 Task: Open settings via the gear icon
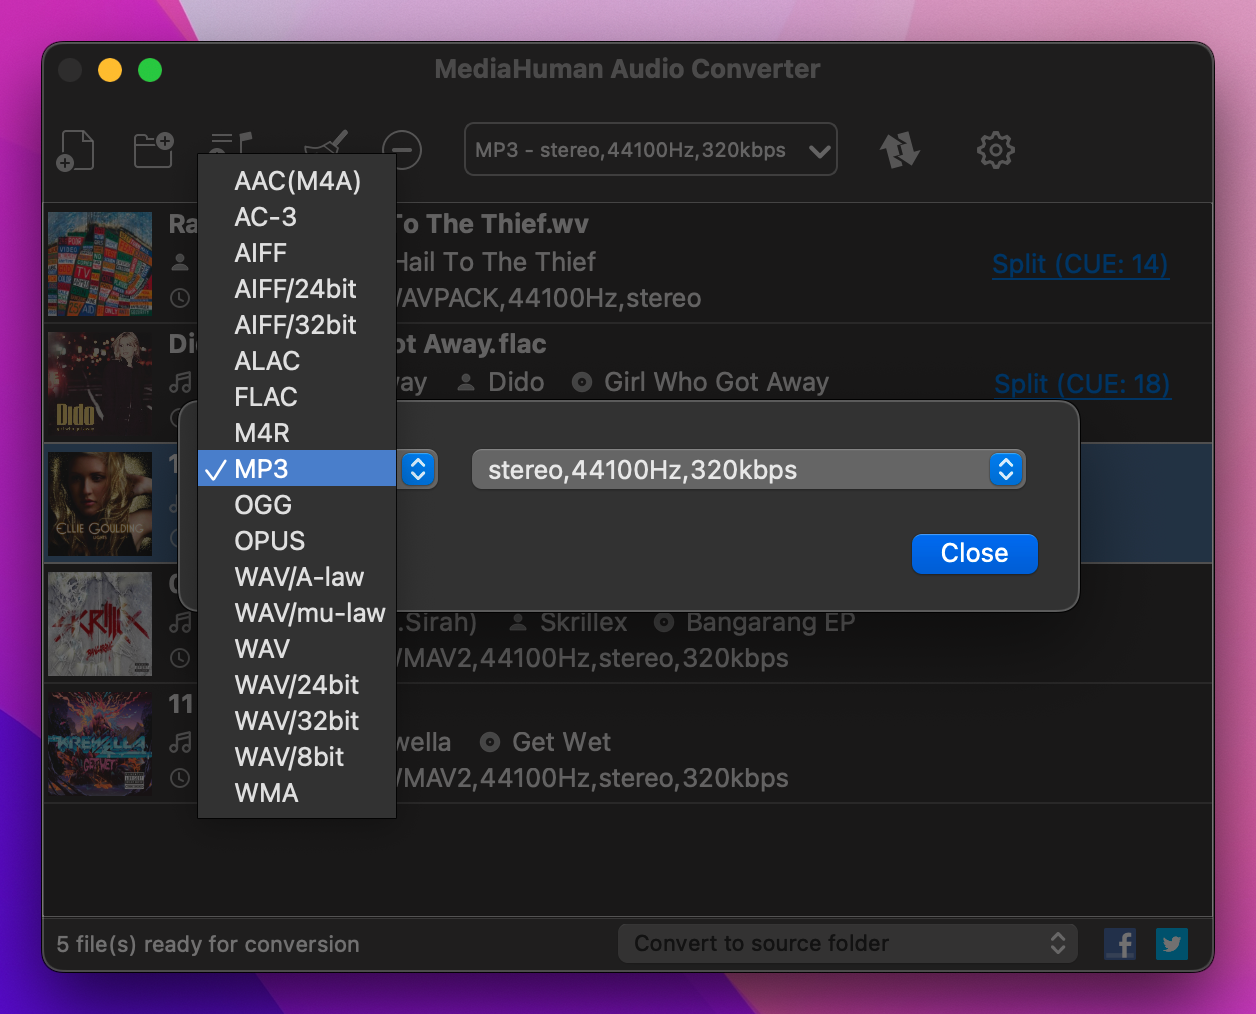pyautogui.click(x=995, y=150)
